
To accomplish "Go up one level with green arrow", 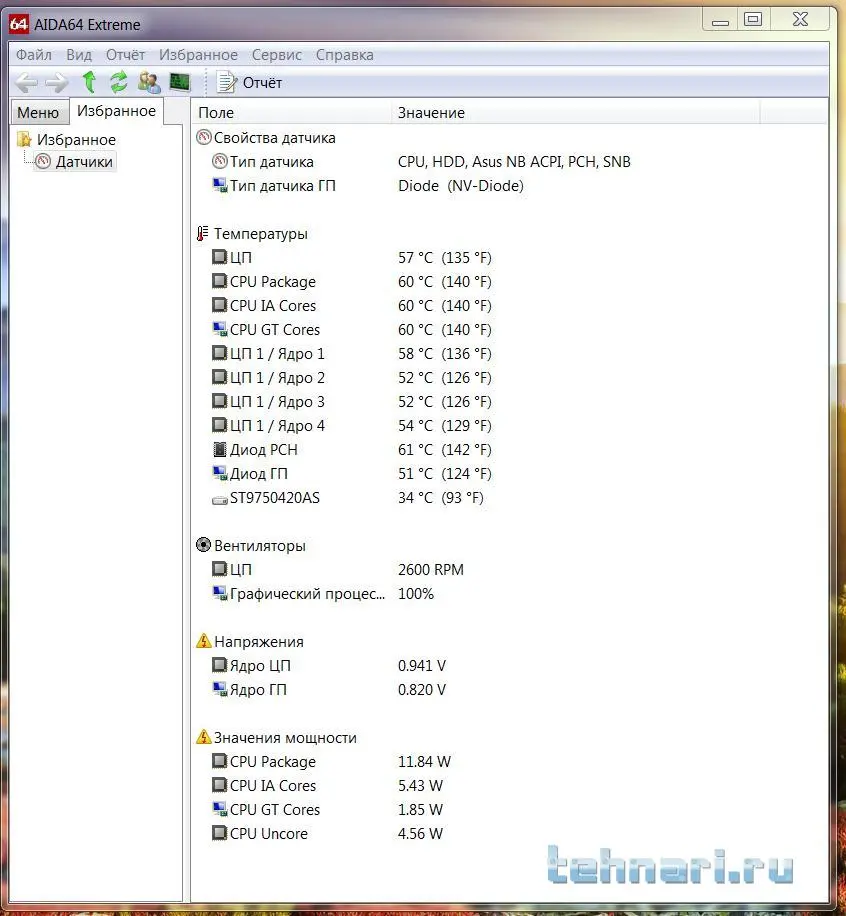I will (x=89, y=82).
